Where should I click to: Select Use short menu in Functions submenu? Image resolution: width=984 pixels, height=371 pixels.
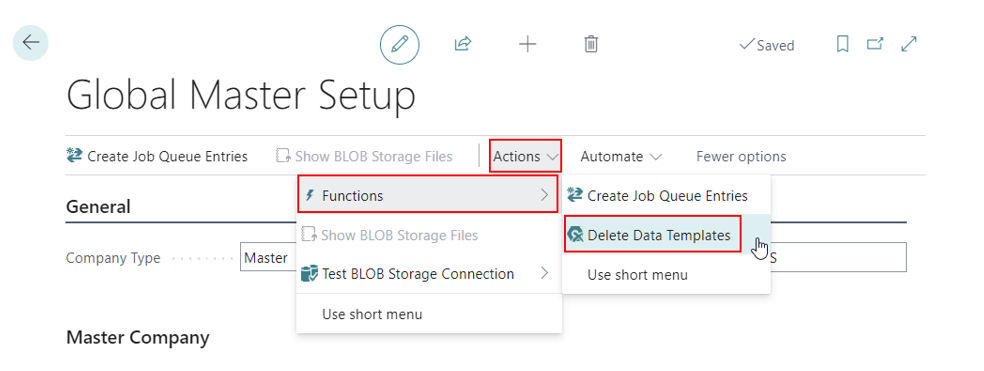(638, 275)
